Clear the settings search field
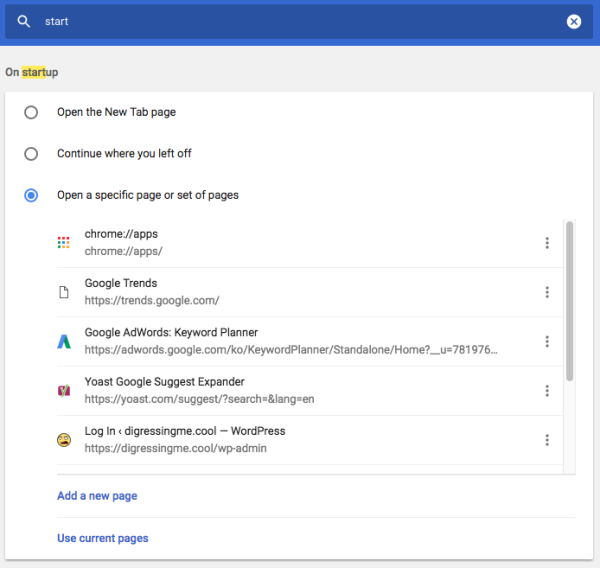 [574, 21]
